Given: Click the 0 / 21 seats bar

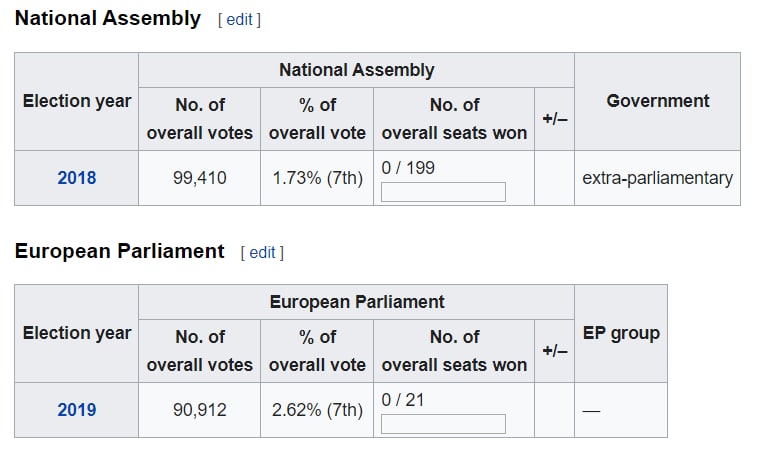Looking at the screenshot, I should pos(443,424).
